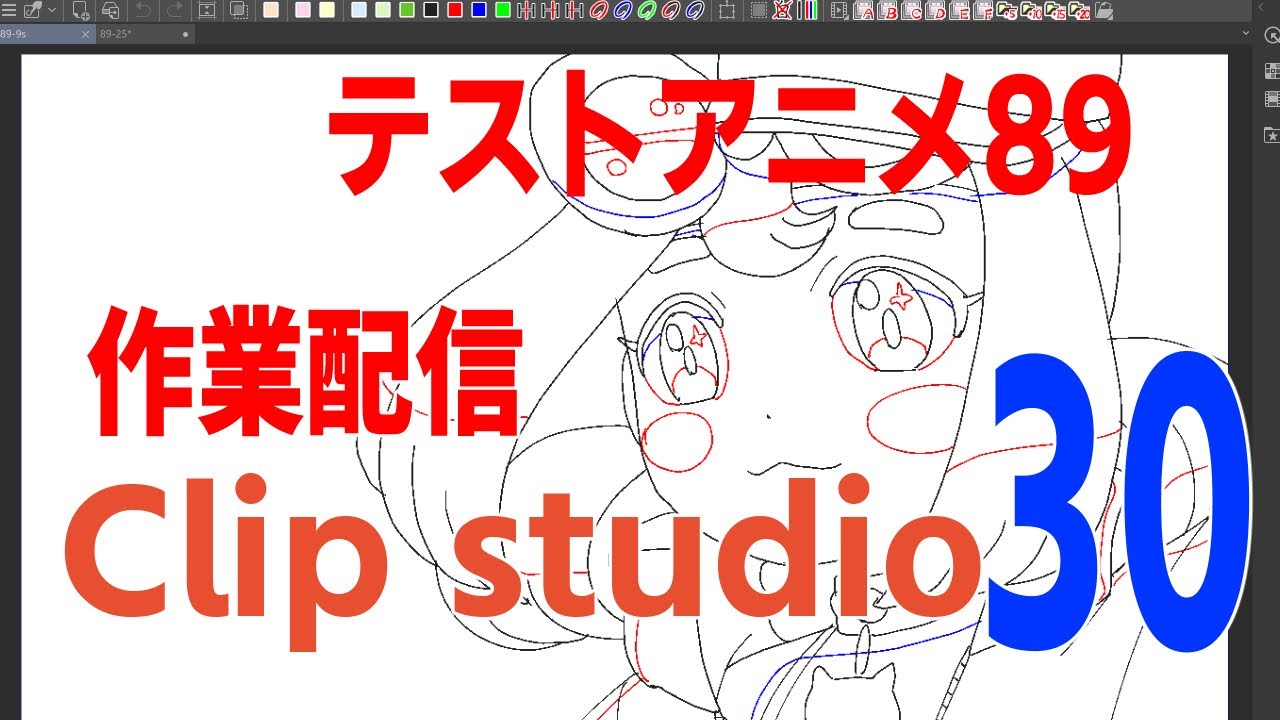Viewport: 1280px width, 720px height.
Task: Open the canvas tab list dropdown
Action: [1245, 33]
